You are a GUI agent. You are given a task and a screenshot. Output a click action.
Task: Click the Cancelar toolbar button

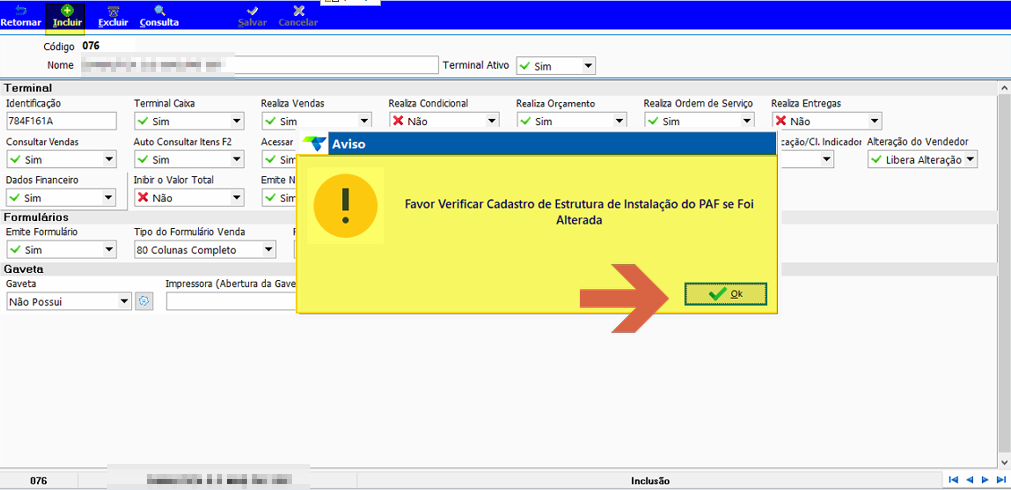tap(298, 17)
